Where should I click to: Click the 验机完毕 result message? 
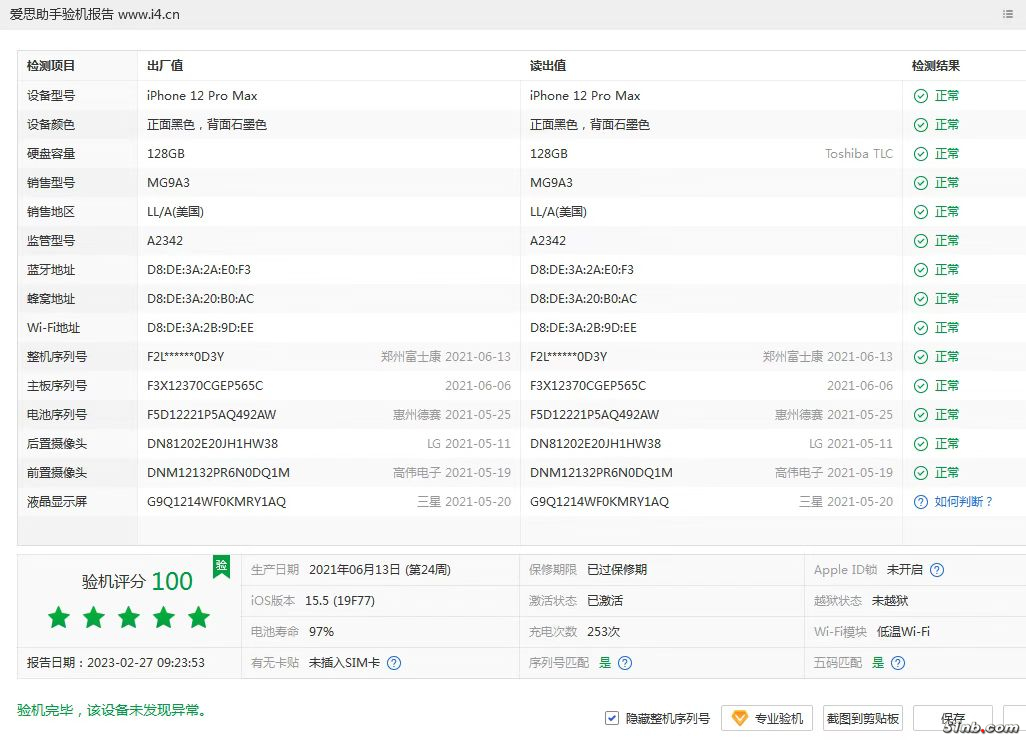coord(111,711)
